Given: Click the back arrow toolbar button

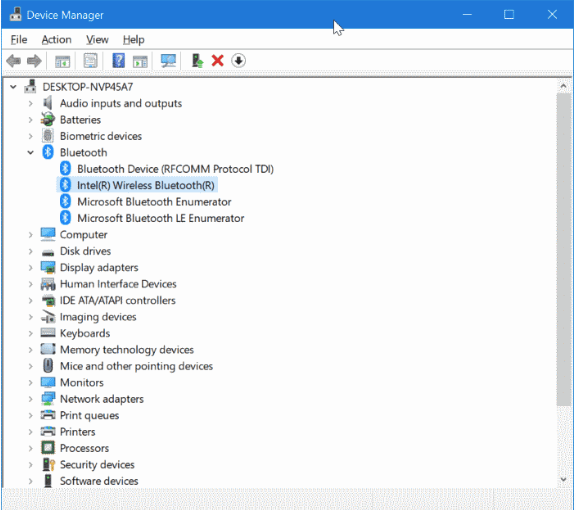Looking at the screenshot, I should click(x=14, y=61).
